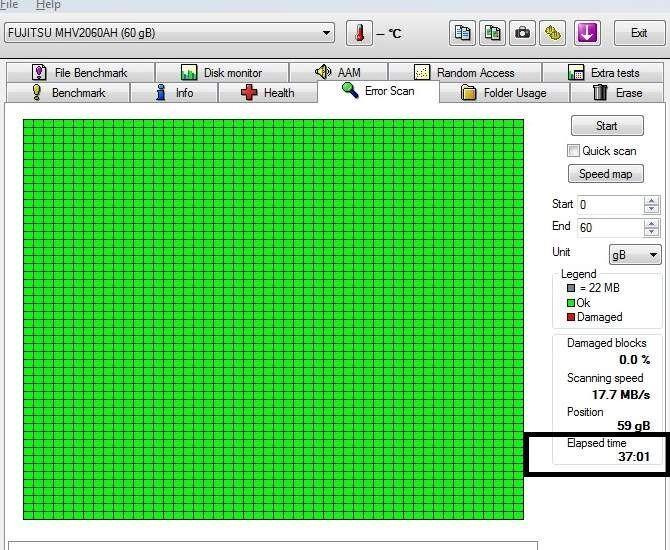Click the Speed map button
Screen dimensions: 670x550
click(606, 174)
